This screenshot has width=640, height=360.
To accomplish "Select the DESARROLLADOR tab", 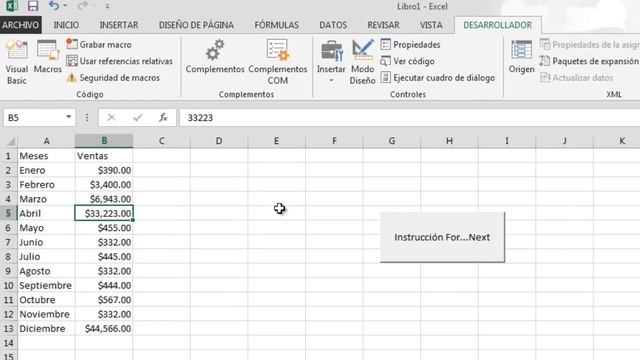I will pos(498,25).
